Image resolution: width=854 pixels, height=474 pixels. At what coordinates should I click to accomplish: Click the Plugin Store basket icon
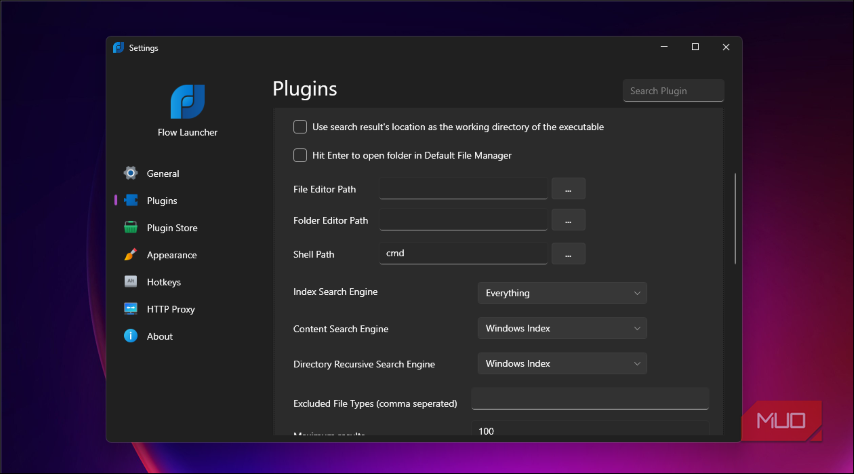click(x=131, y=227)
